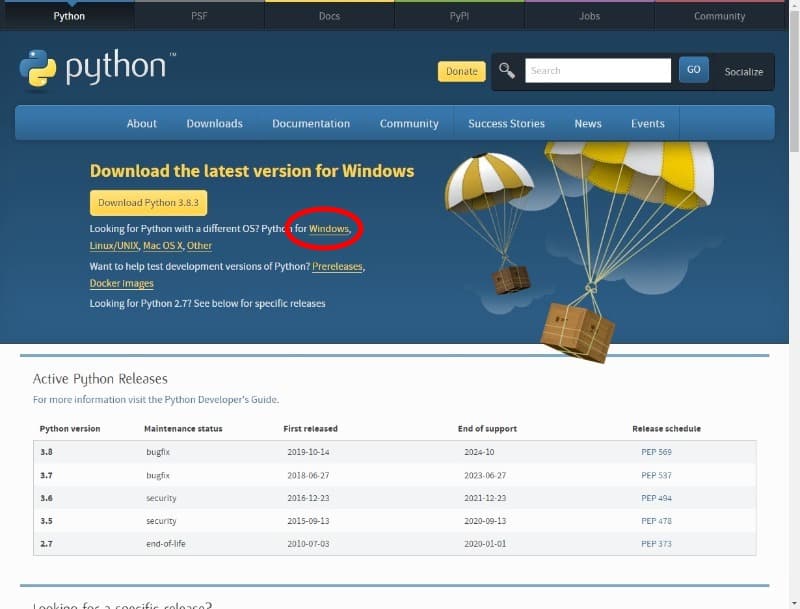800x609 pixels.
Task: Click the '2020-01-01' end of support date
Action: 485,544
